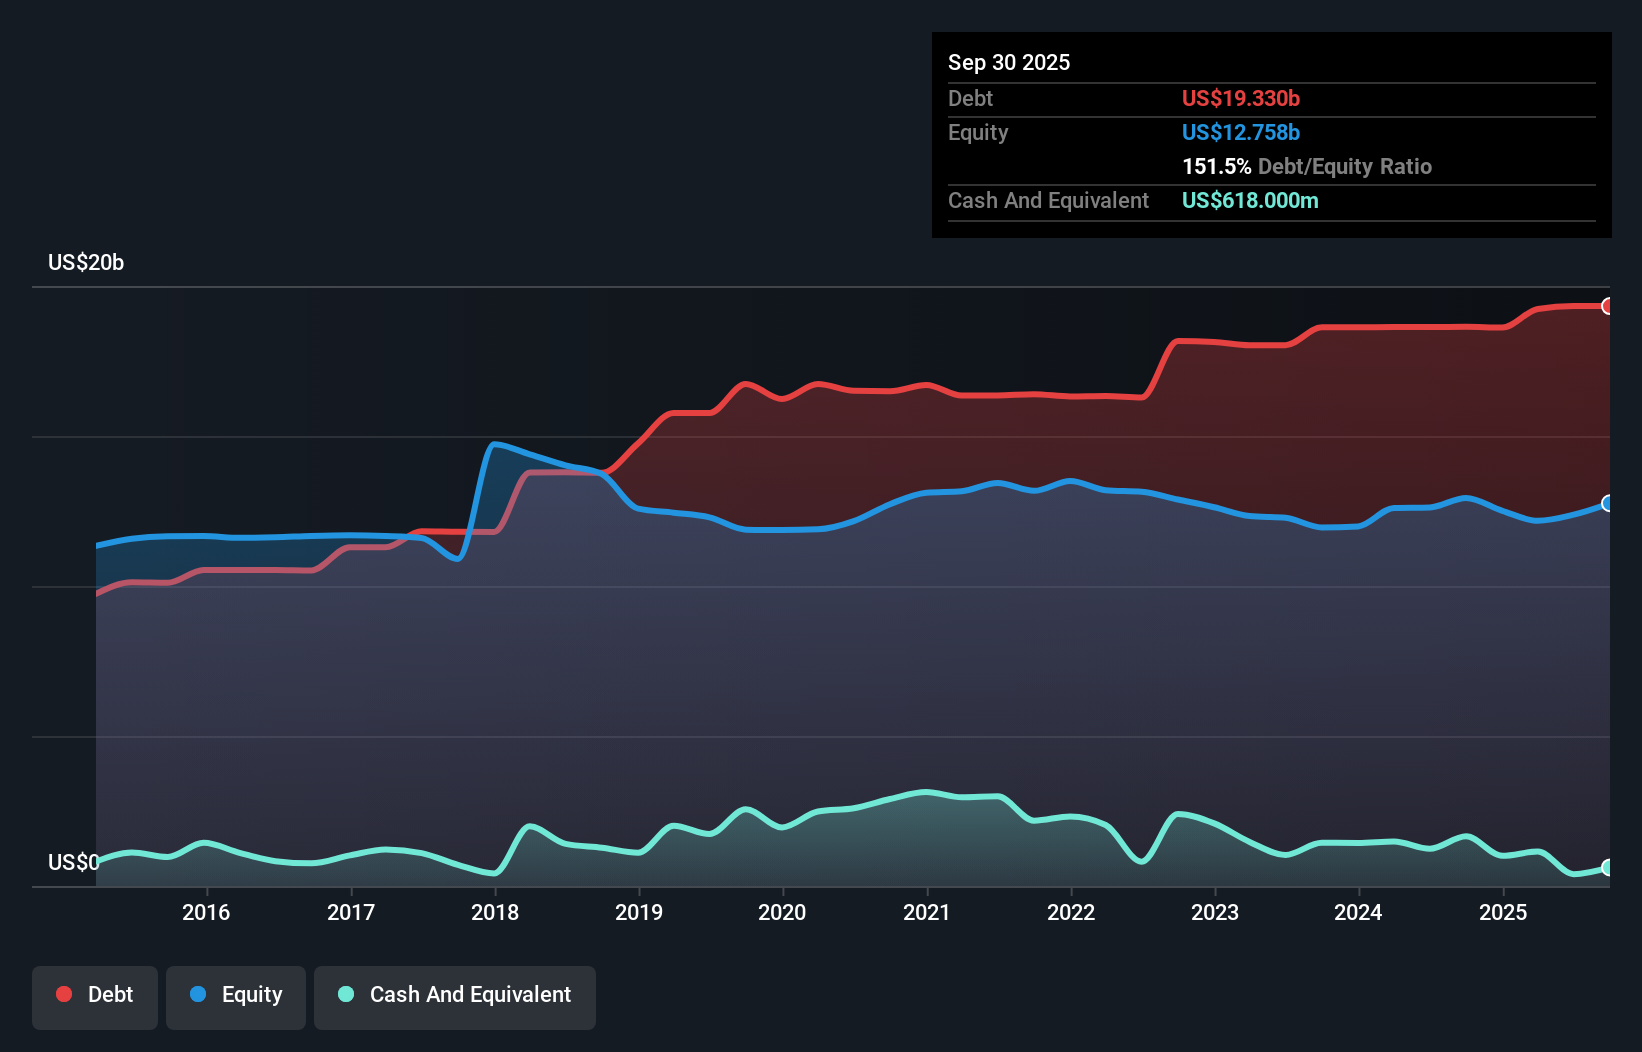Click the 2022 x-axis label
Viewport: 1642px width, 1052px height.
[1071, 912]
